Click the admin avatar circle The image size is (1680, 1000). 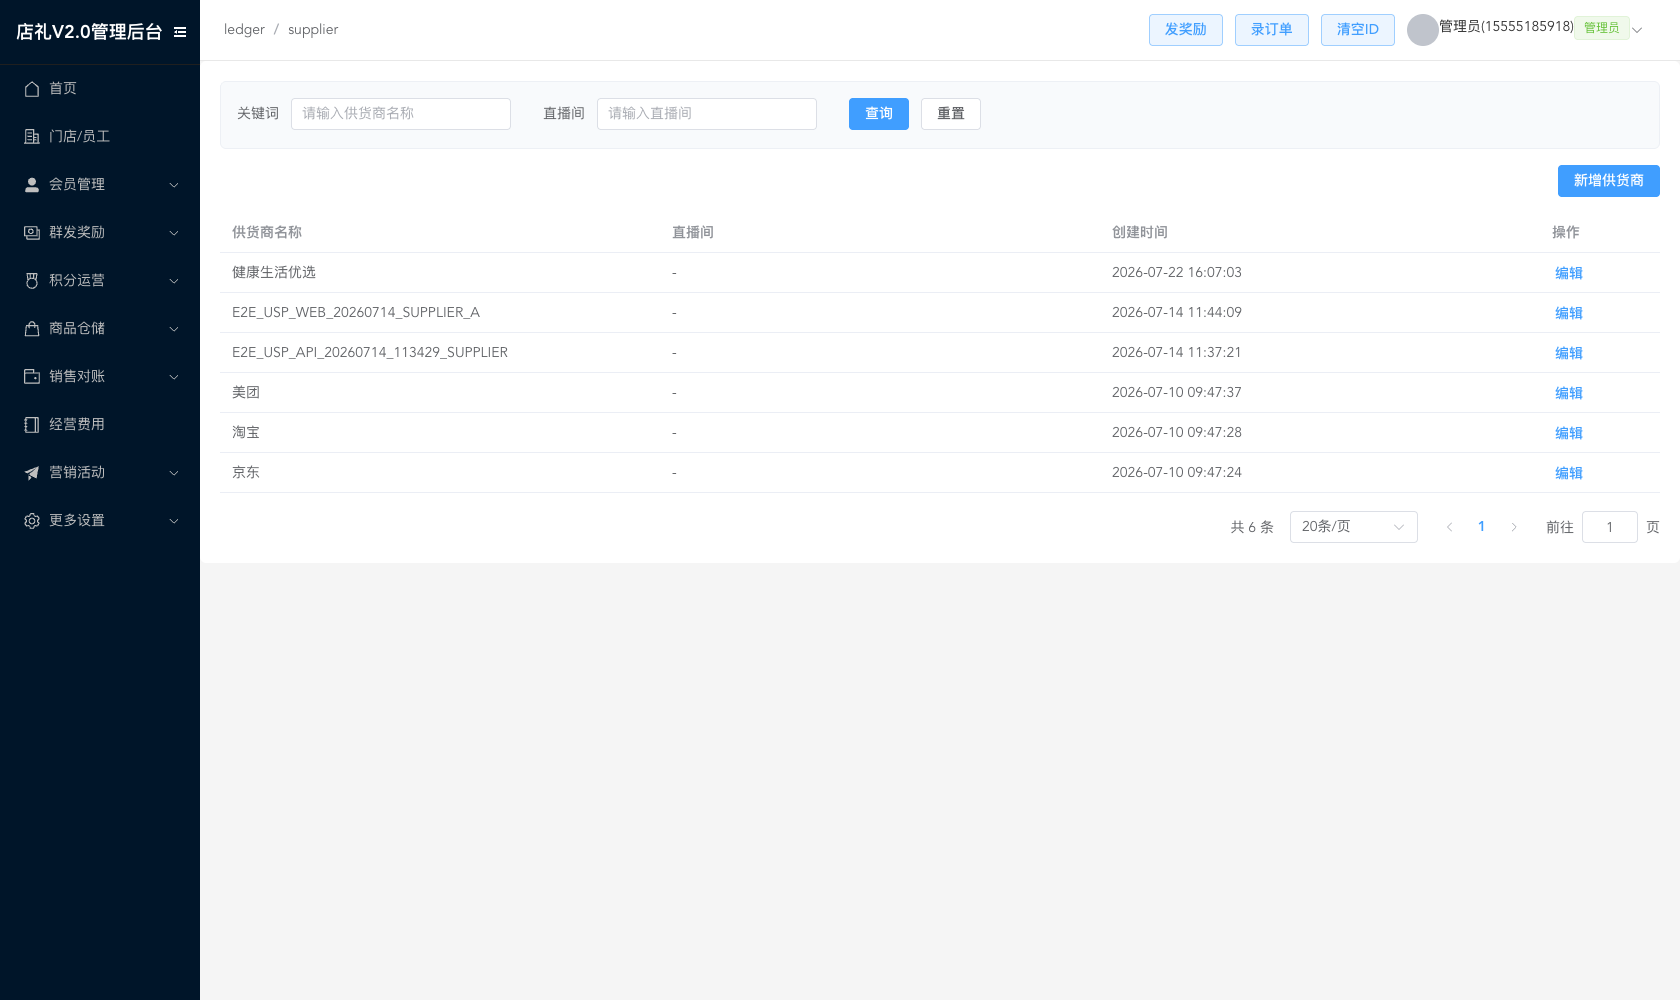tap(1422, 30)
